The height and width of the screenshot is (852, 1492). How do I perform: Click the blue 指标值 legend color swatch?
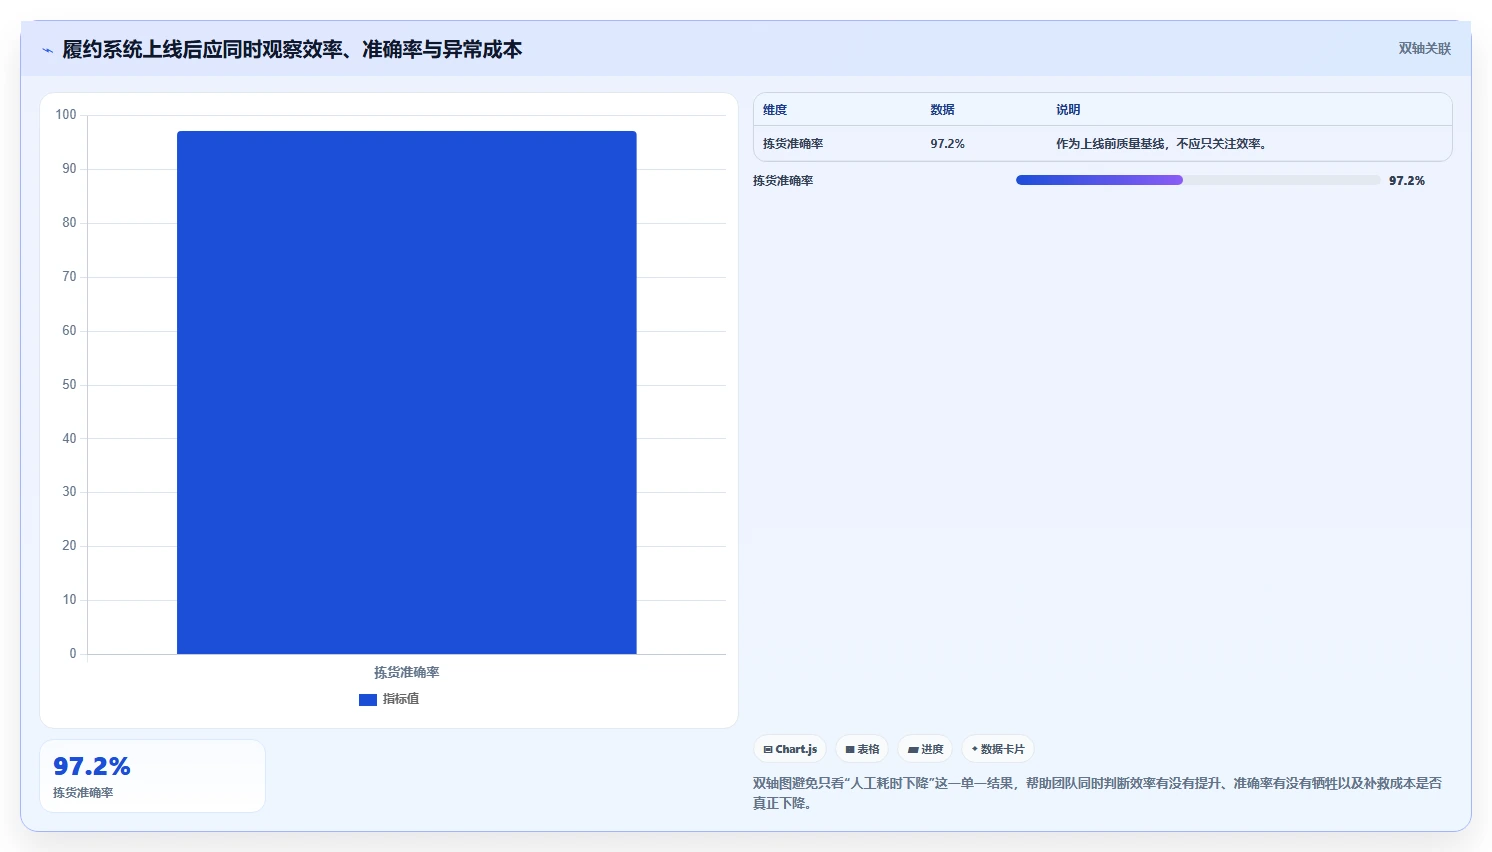coord(368,700)
